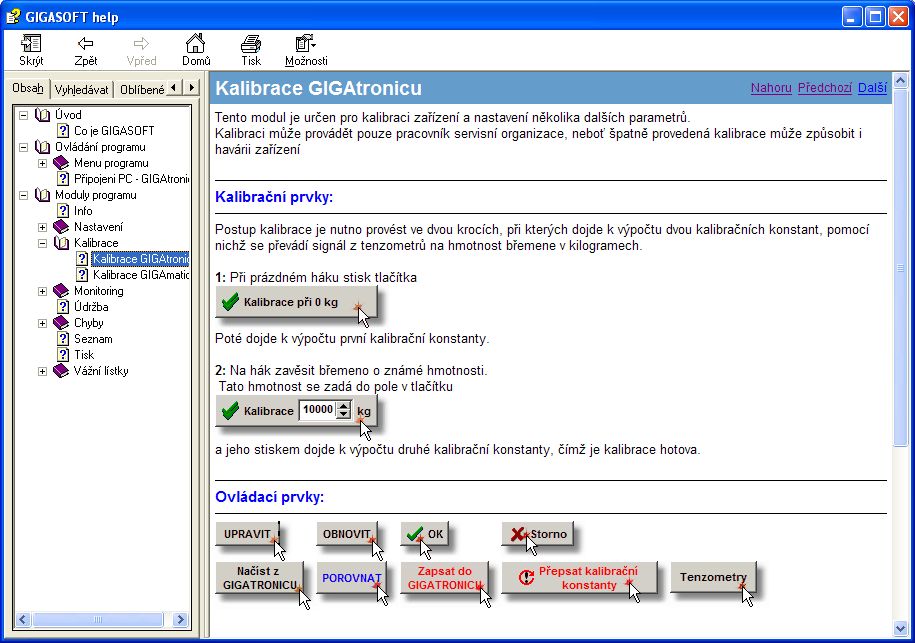Increase calibration weight with up spinner arrow
The height and width of the screenshot is (643, 915).
click(x=344, y=405)
